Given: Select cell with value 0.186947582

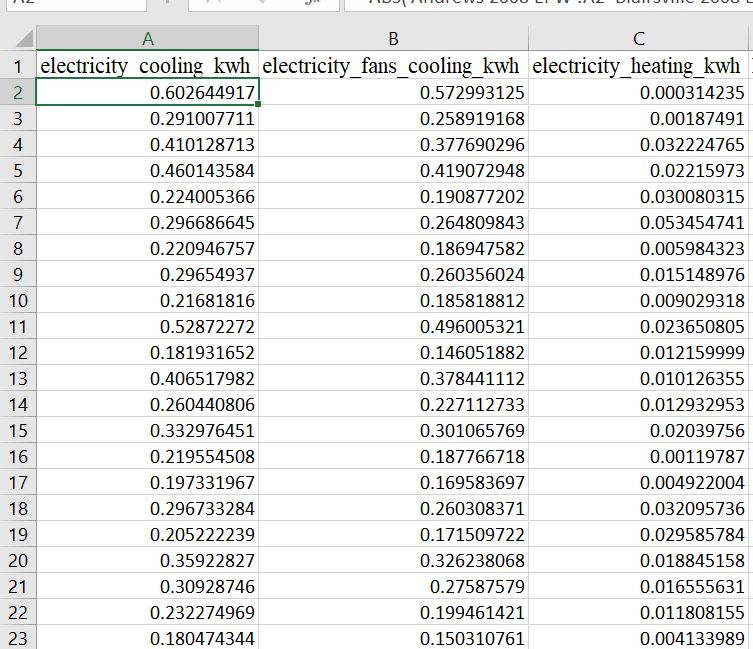Looking at the screenshot, I should 393,249.
